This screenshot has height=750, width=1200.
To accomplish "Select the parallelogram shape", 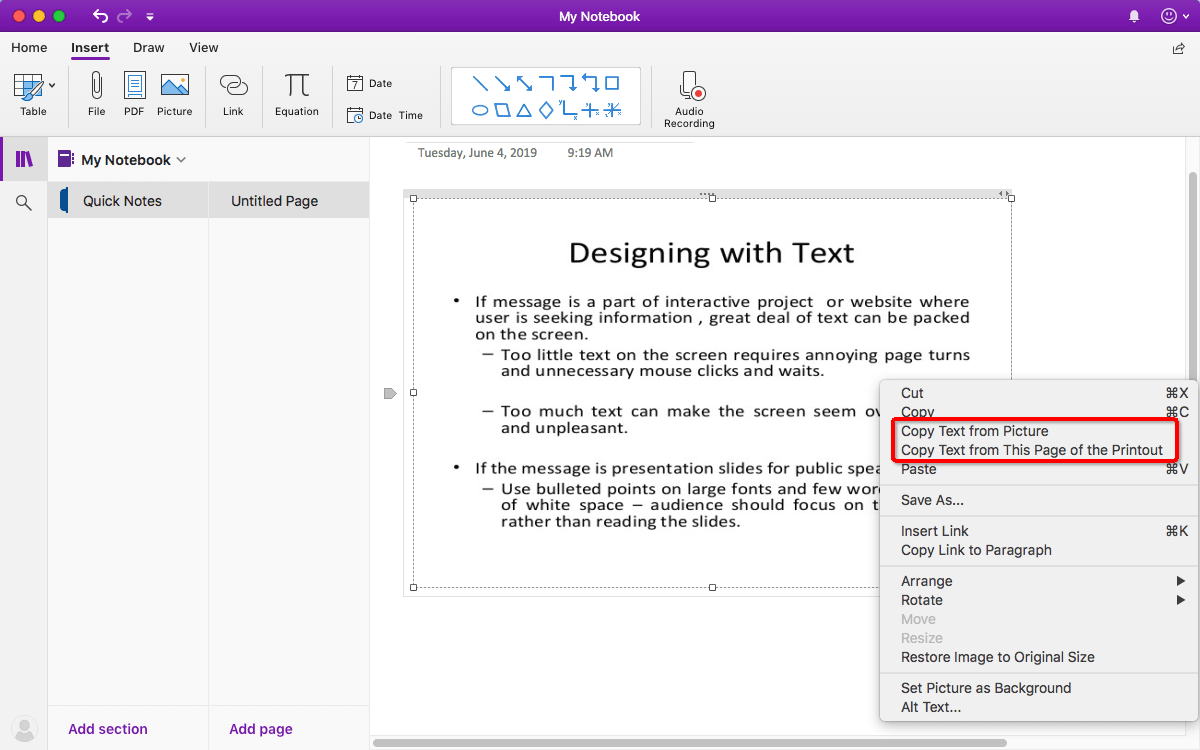I will coord(502,110).
